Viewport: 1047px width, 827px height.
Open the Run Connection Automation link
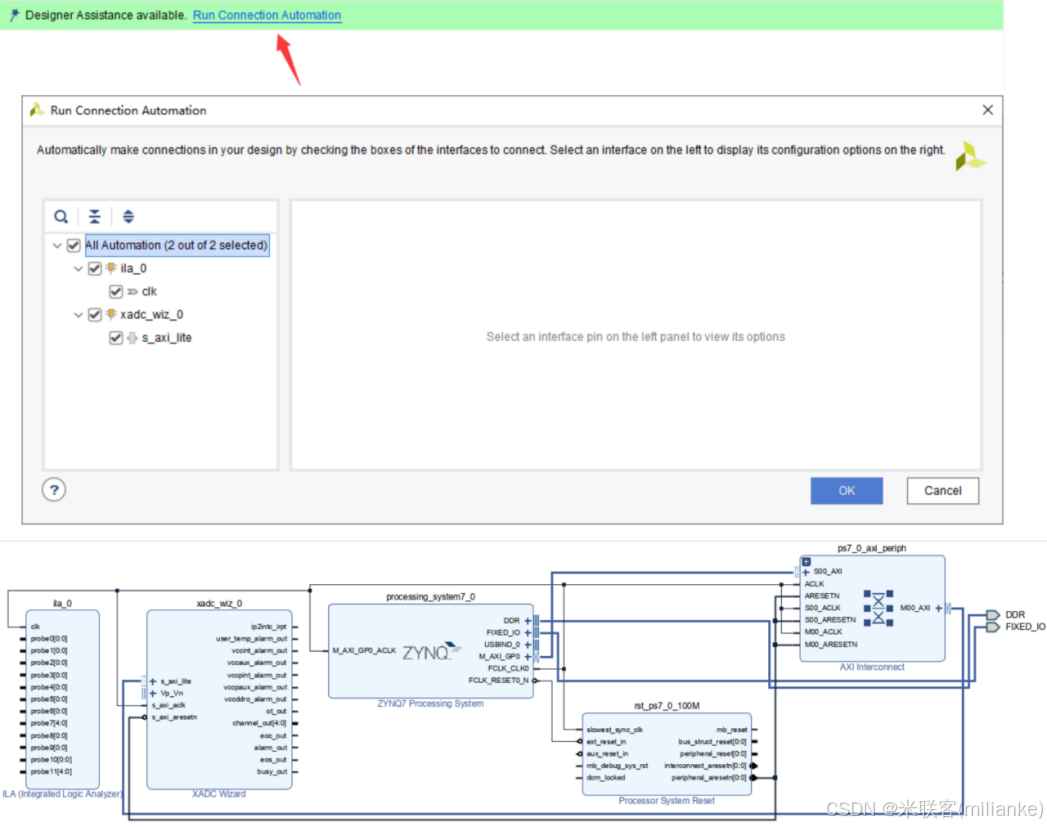pyautogui.click(x=266, y=15)
